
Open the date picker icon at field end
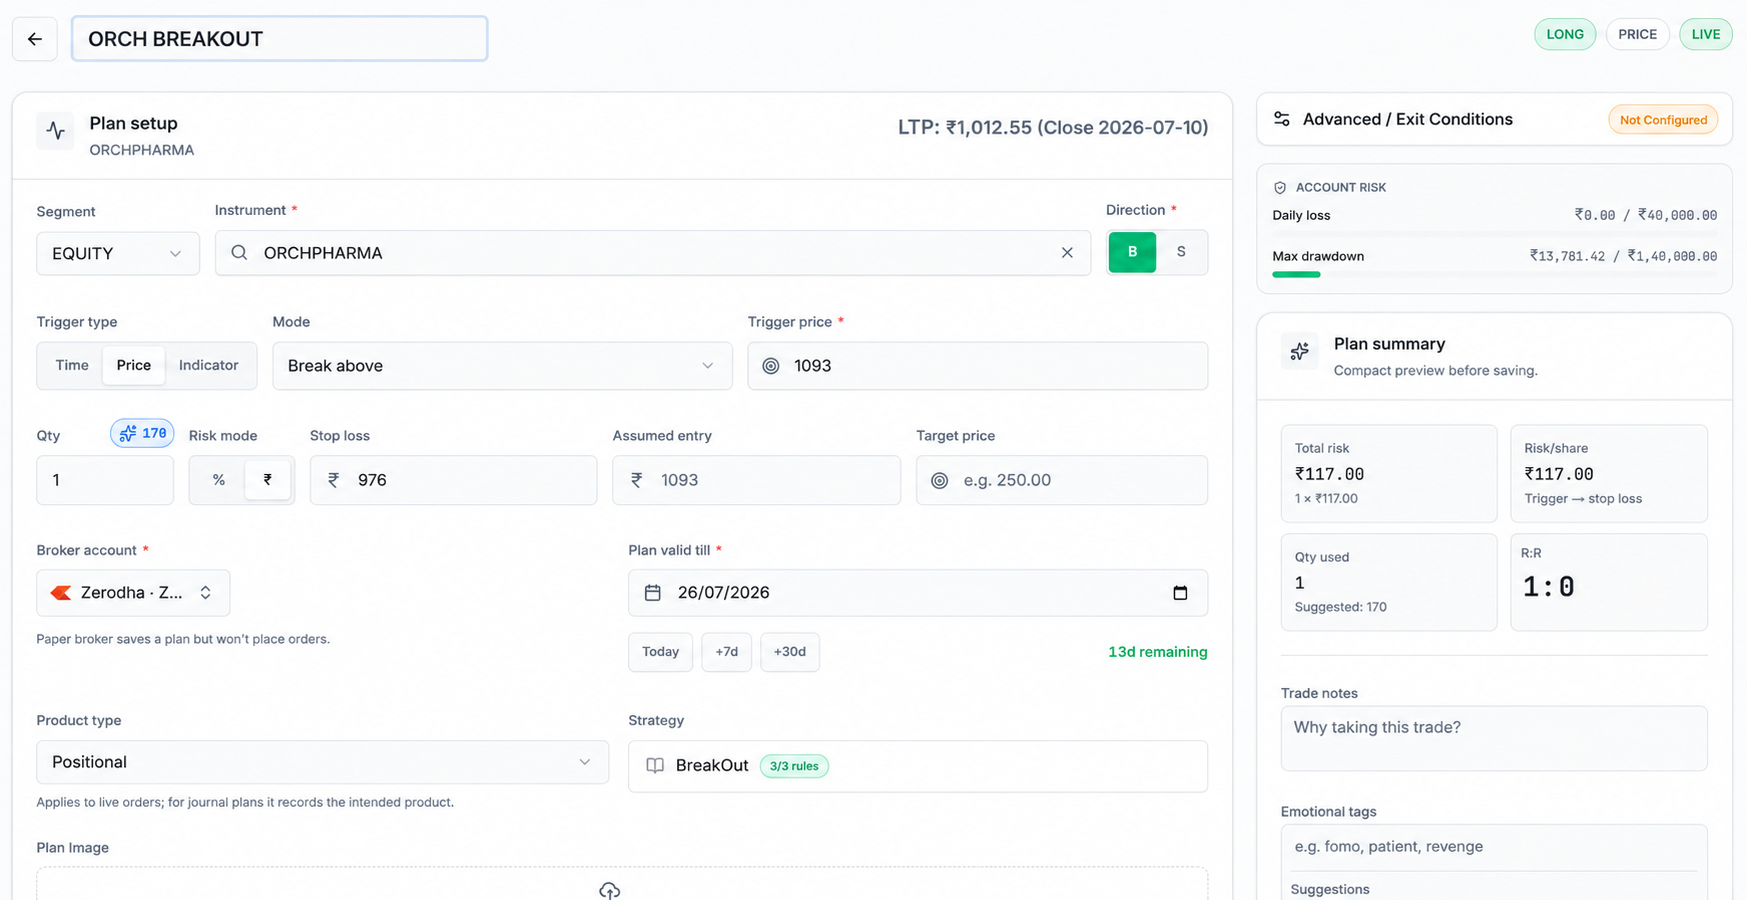[x=1180, y=593]
